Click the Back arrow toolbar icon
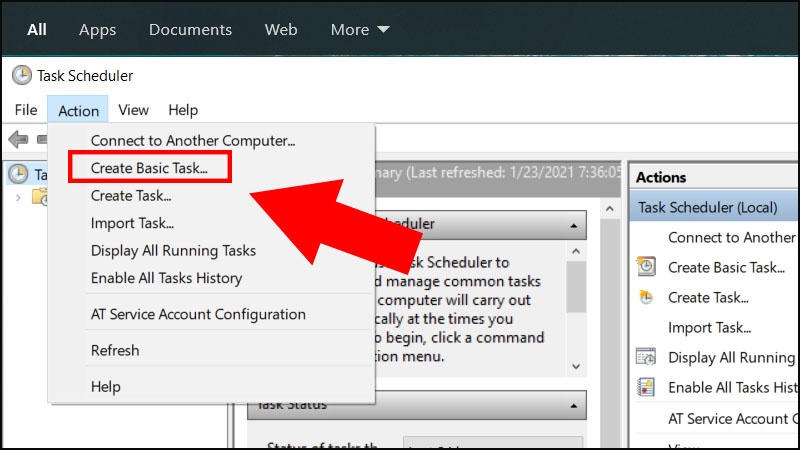Image resolution: width=800 pixels, height=450 pixels. [18, 139]
